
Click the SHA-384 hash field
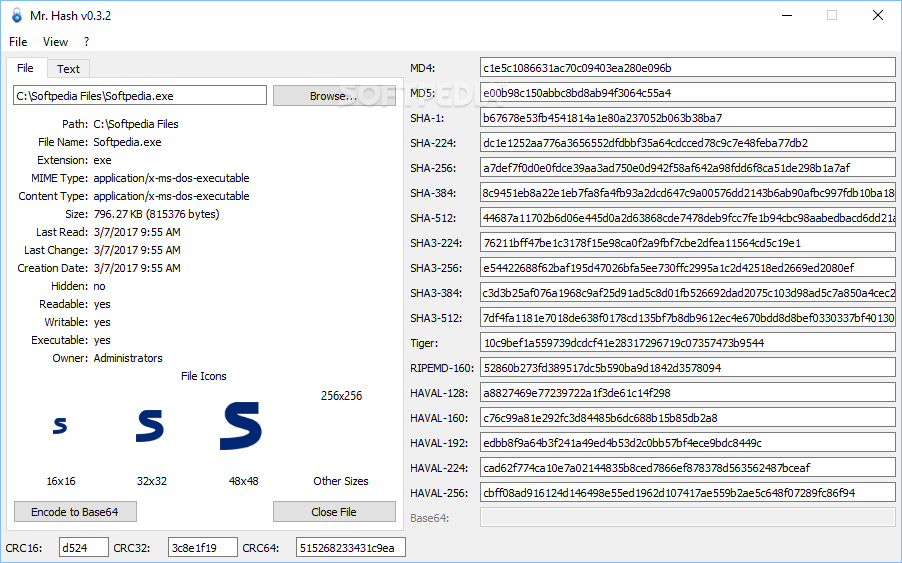point(687,193)
